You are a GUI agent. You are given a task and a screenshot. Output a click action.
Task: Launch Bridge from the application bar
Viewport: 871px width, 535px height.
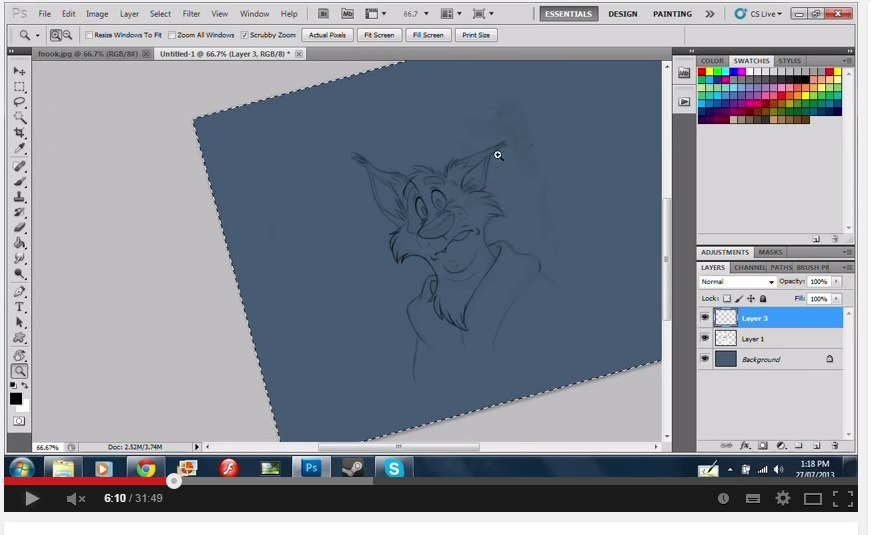point(323,14)
